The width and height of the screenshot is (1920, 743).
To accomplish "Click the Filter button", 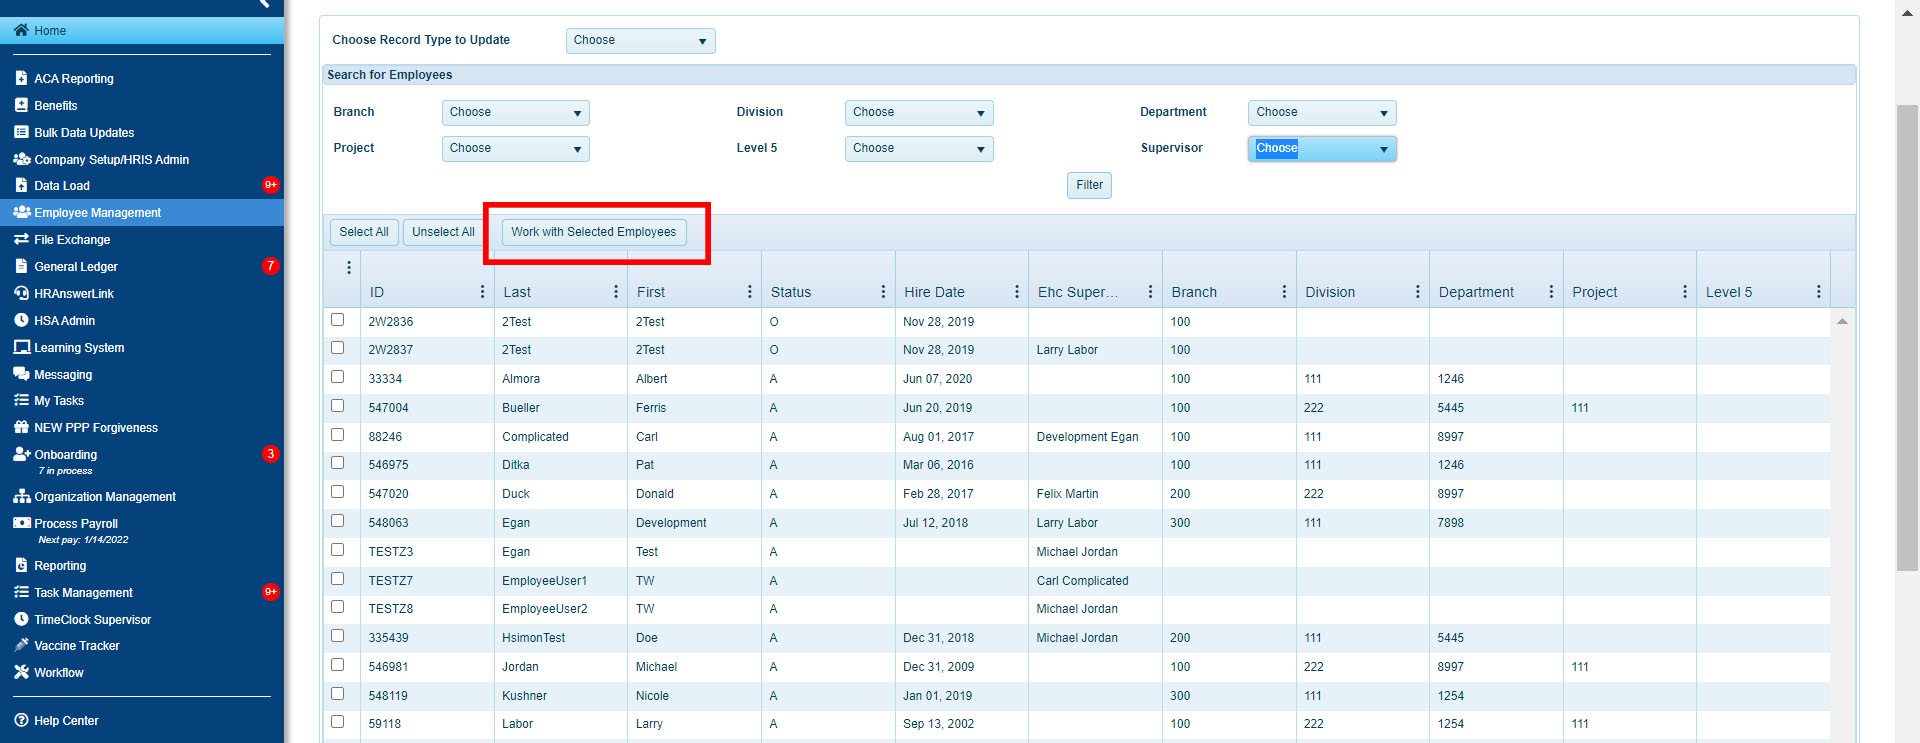I will click(x=1089, y=185).
